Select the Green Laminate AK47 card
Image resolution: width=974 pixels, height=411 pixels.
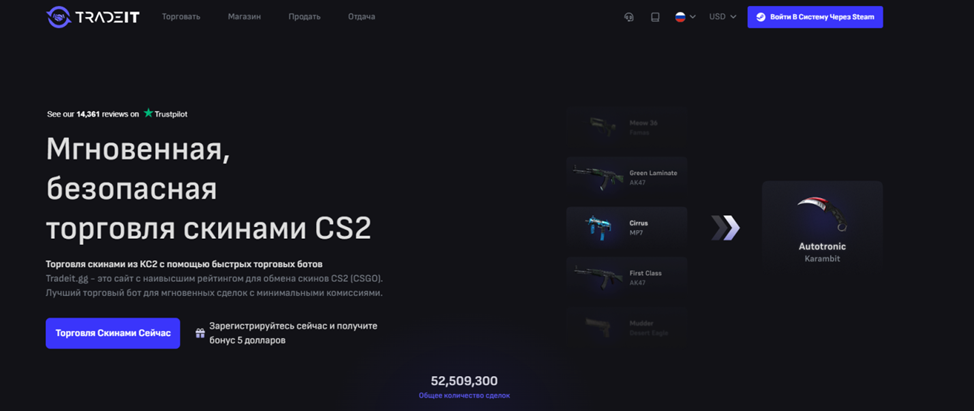[x=626, y=178]
